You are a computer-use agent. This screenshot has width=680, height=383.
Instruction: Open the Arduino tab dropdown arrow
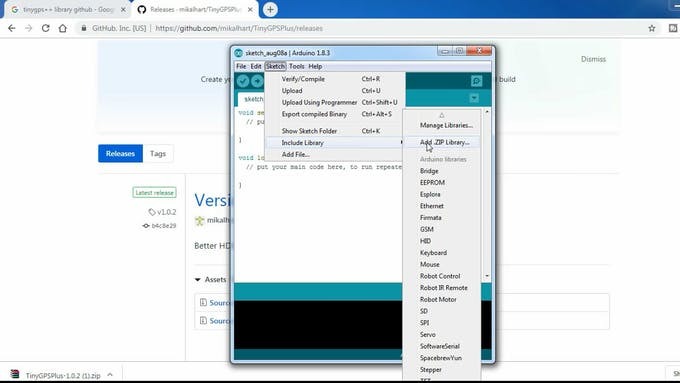click(x=474, y=98)
